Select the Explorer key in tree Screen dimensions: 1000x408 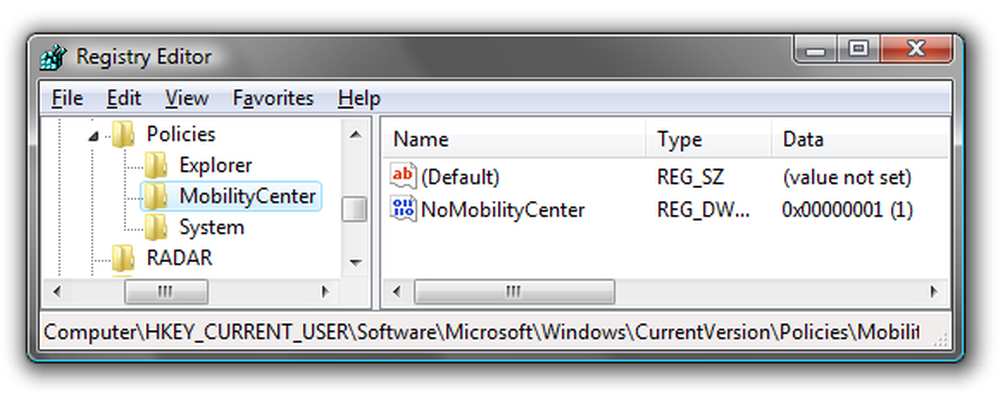(x=216, y=165)
